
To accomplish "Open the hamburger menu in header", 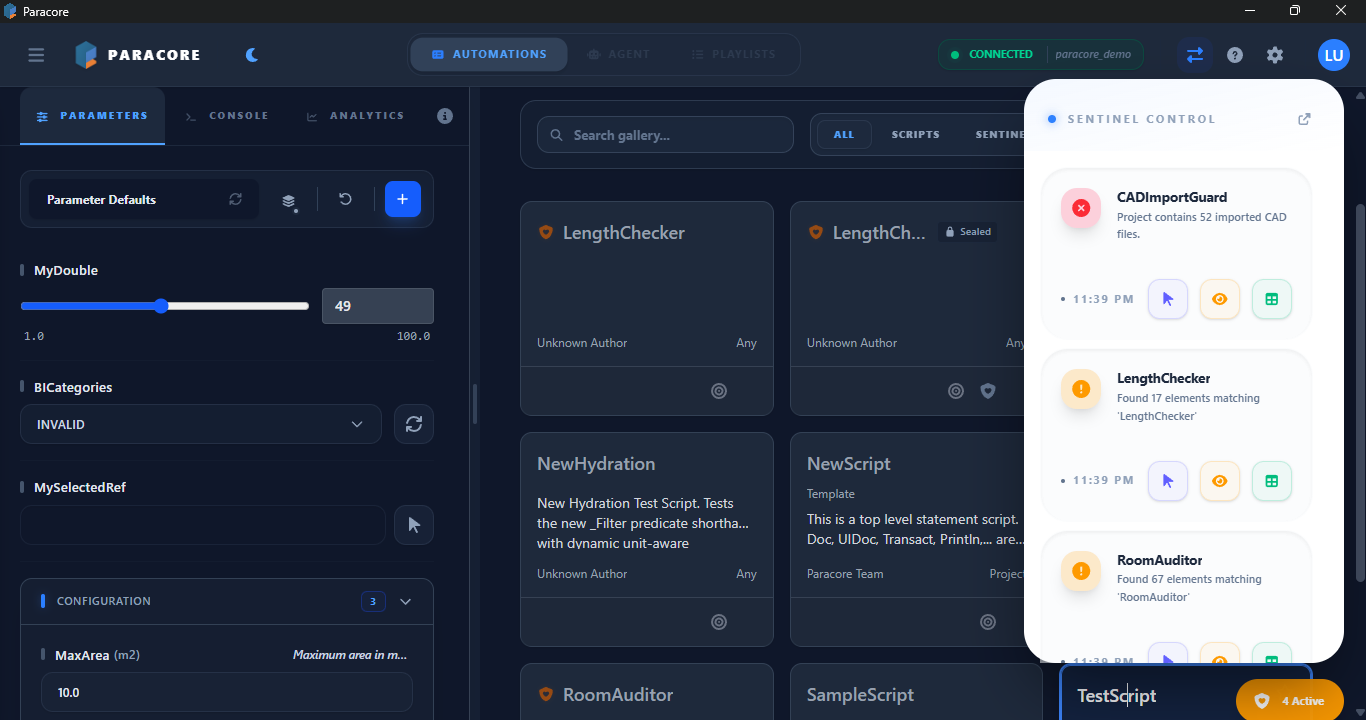I will click(36, 55).
